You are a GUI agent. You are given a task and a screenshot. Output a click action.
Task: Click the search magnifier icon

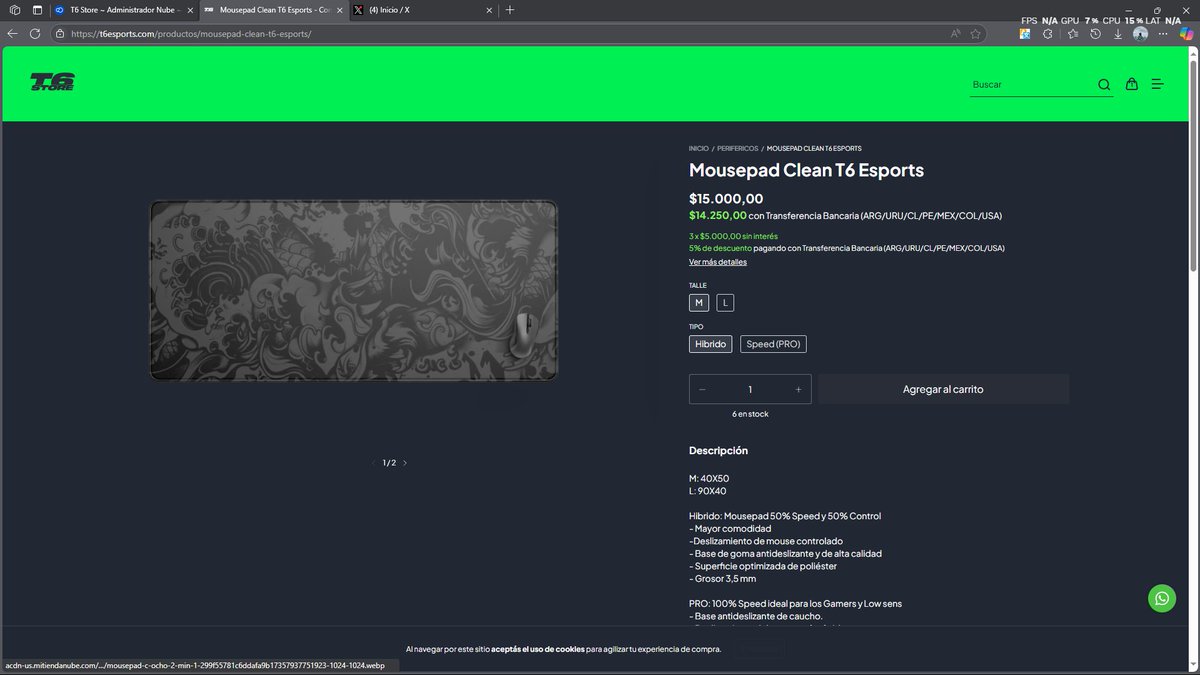pos(1104,85)
